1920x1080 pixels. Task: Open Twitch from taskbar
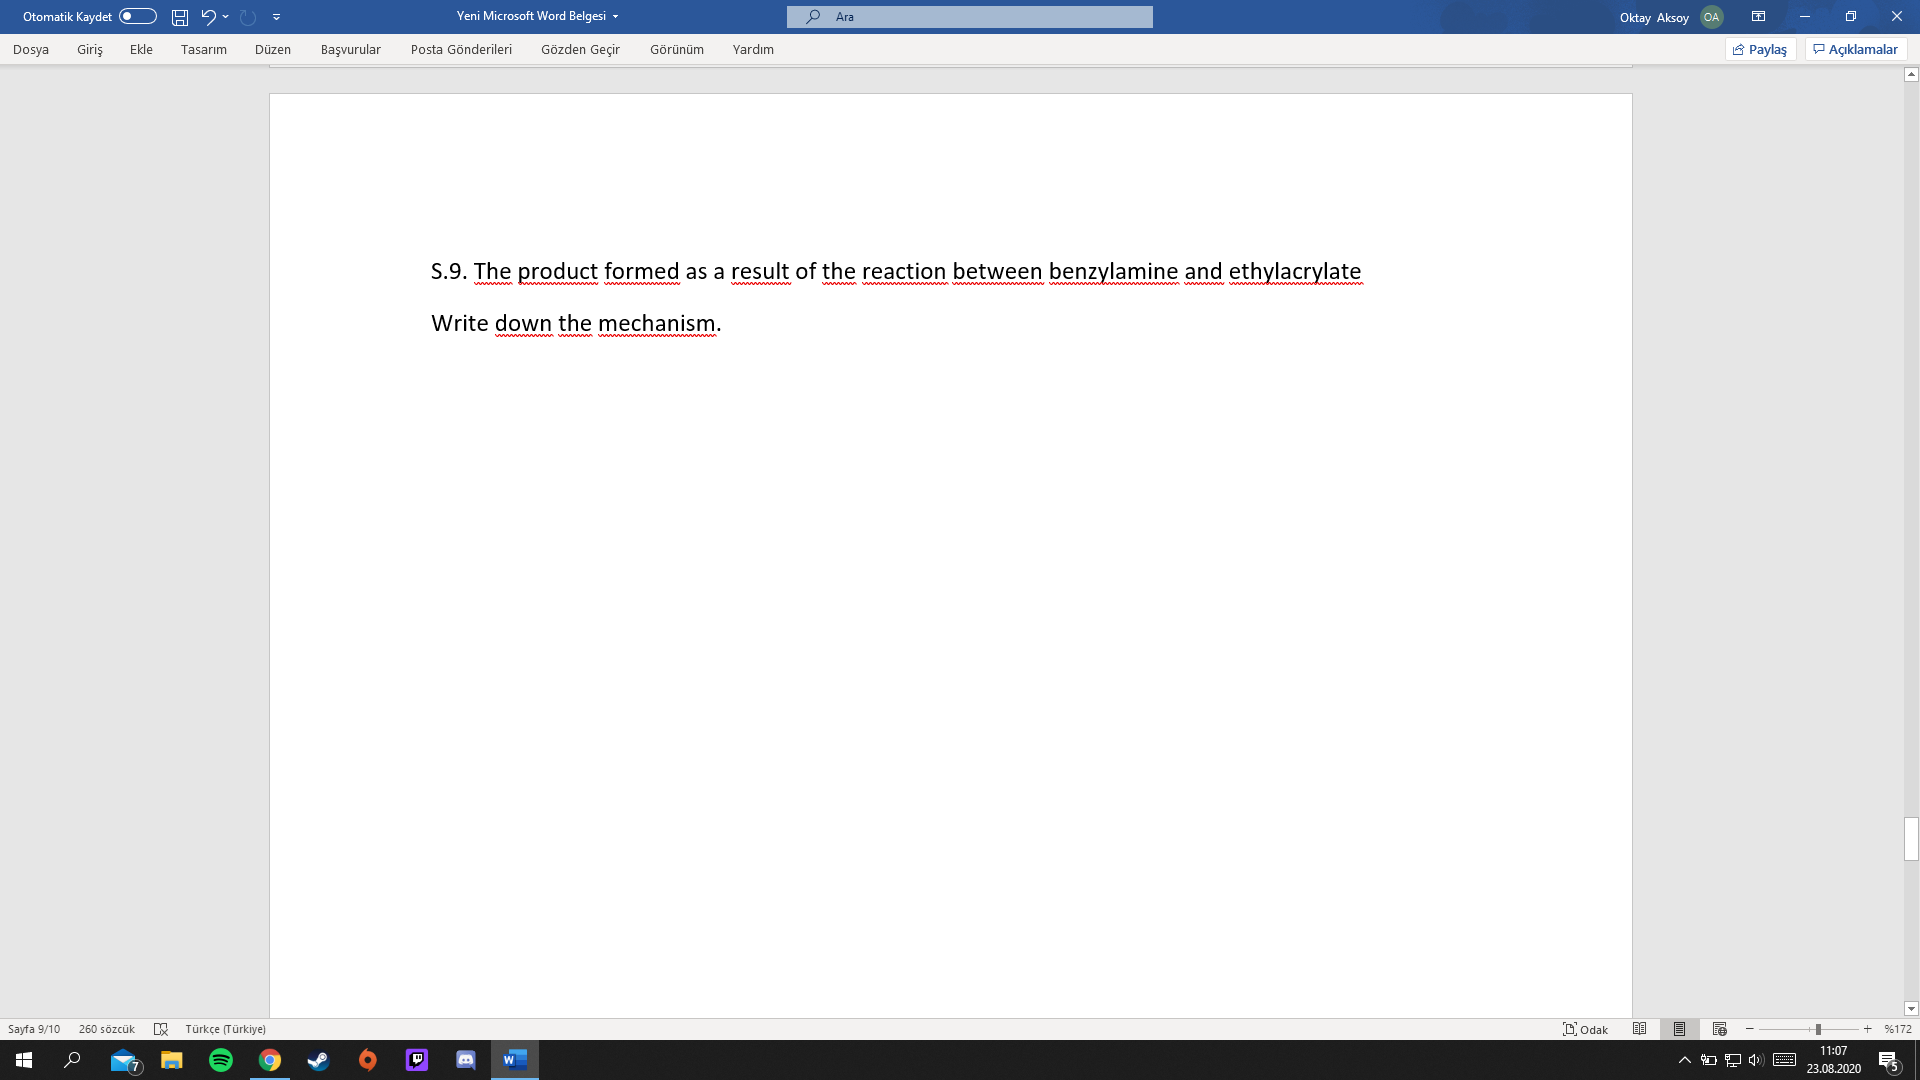(417, 1060)
